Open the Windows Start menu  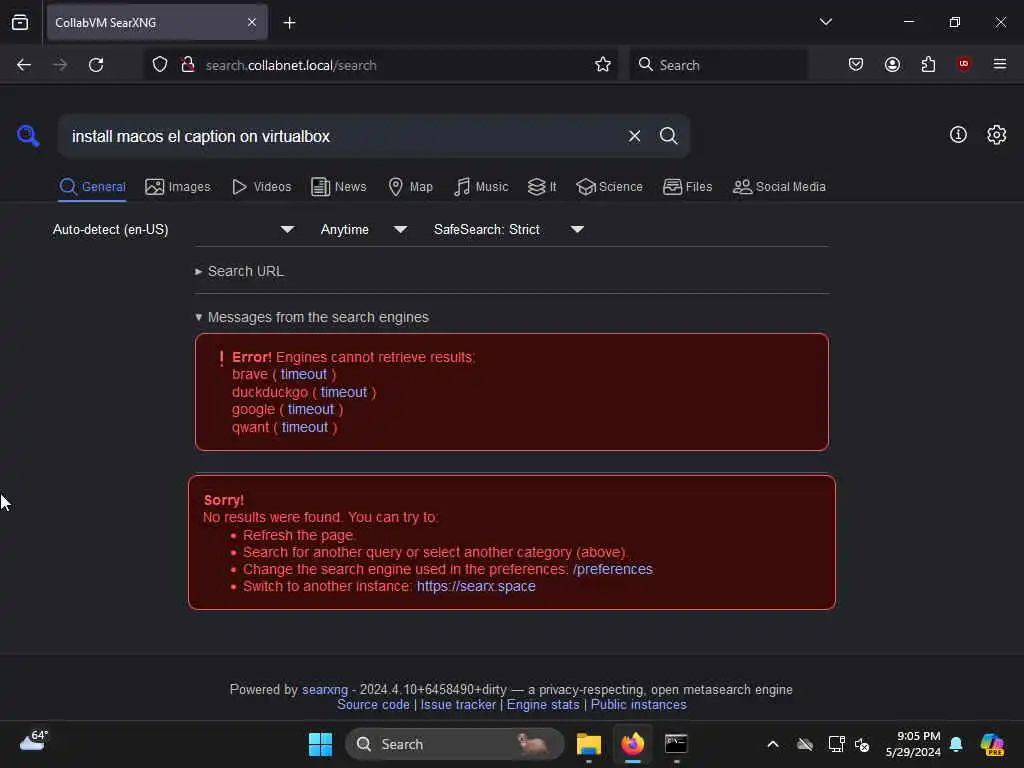320,744
